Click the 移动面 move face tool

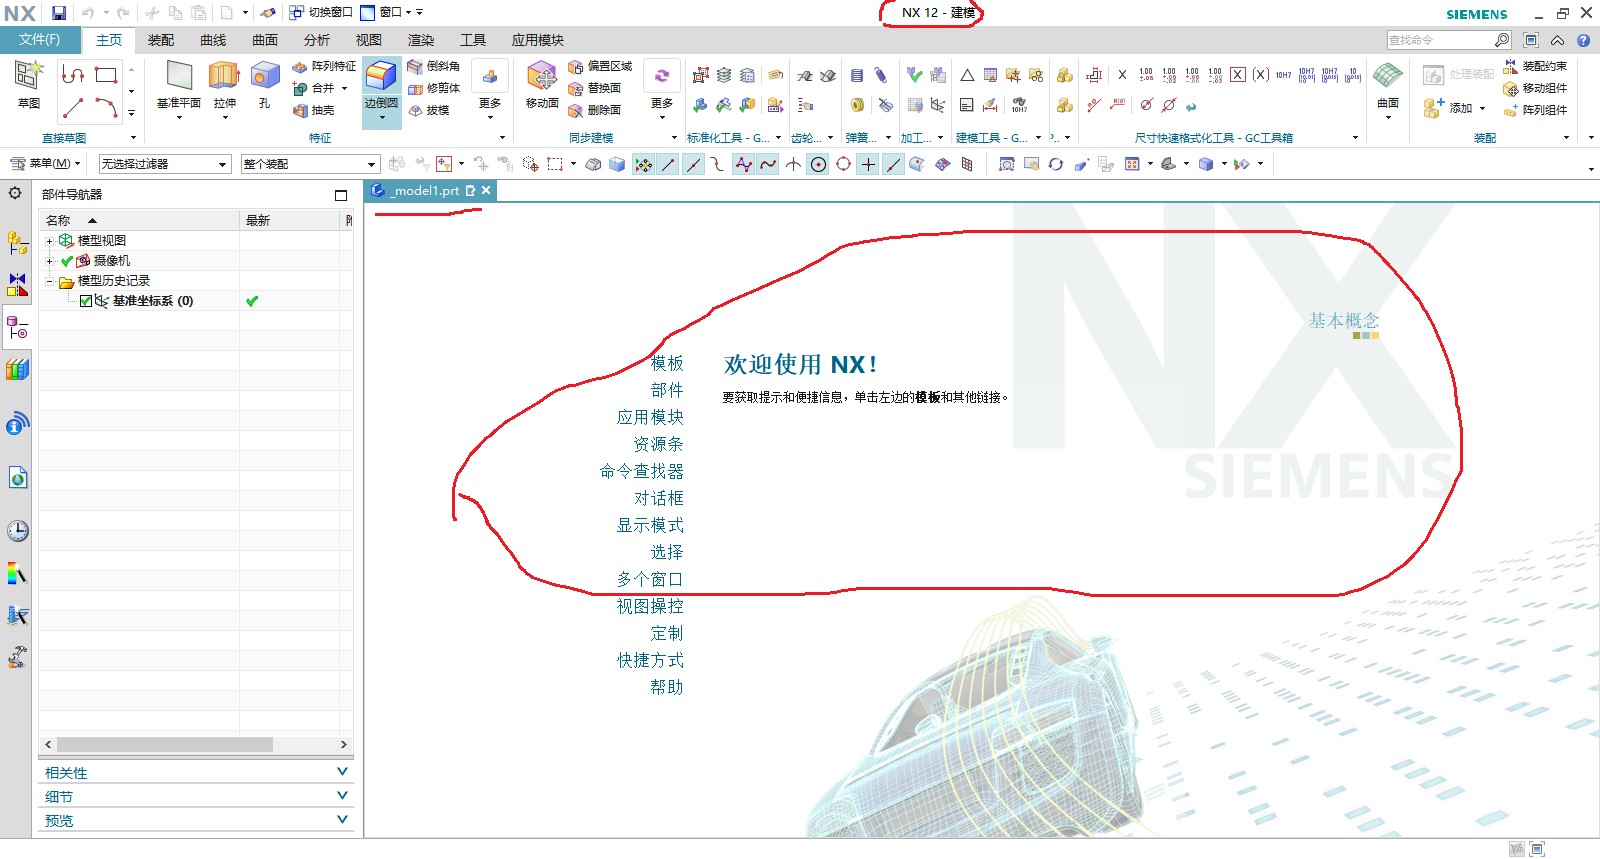(542, 84)
